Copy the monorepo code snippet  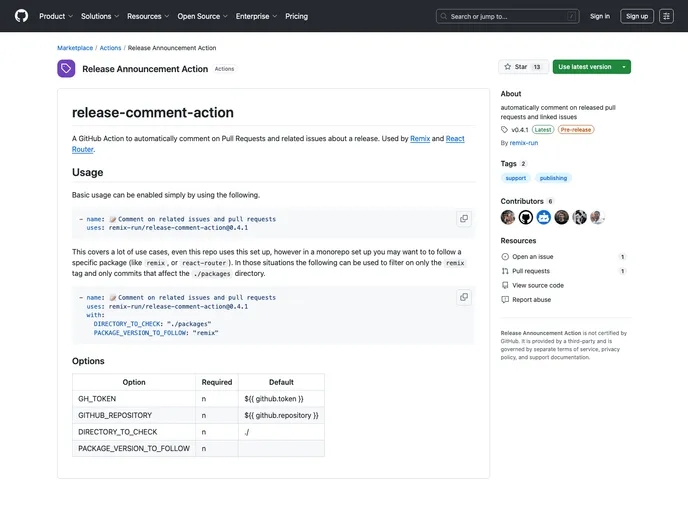pos(464,297)
